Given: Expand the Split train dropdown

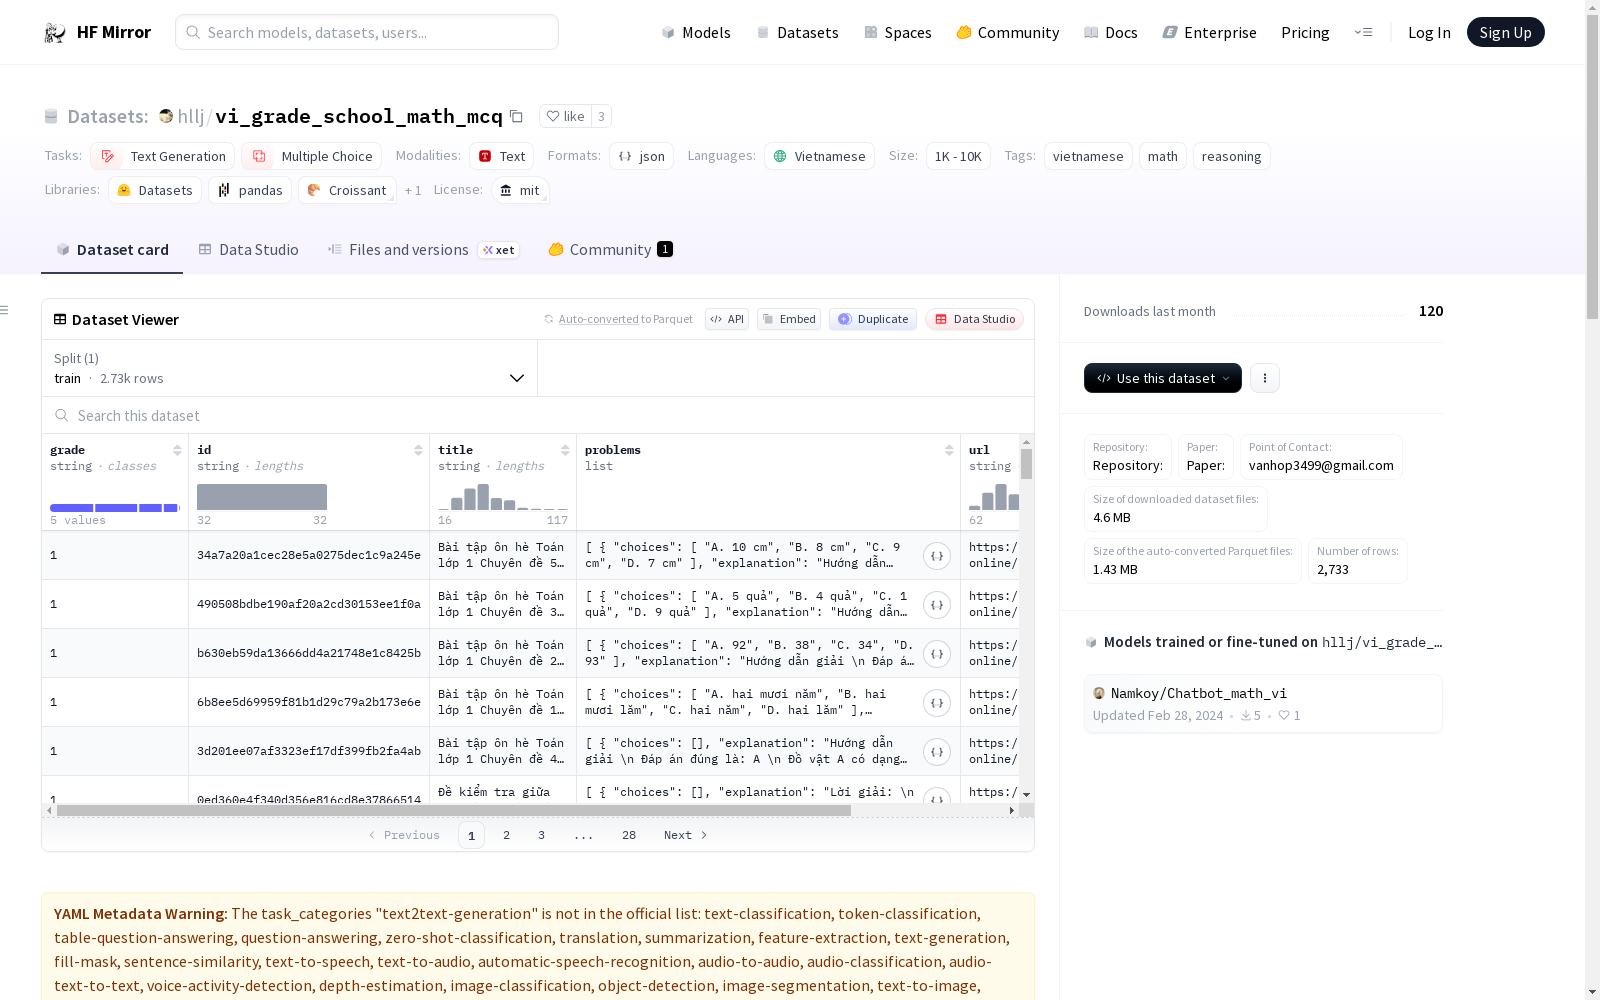Looking at the screenshot, I should [x=289, y=368].
